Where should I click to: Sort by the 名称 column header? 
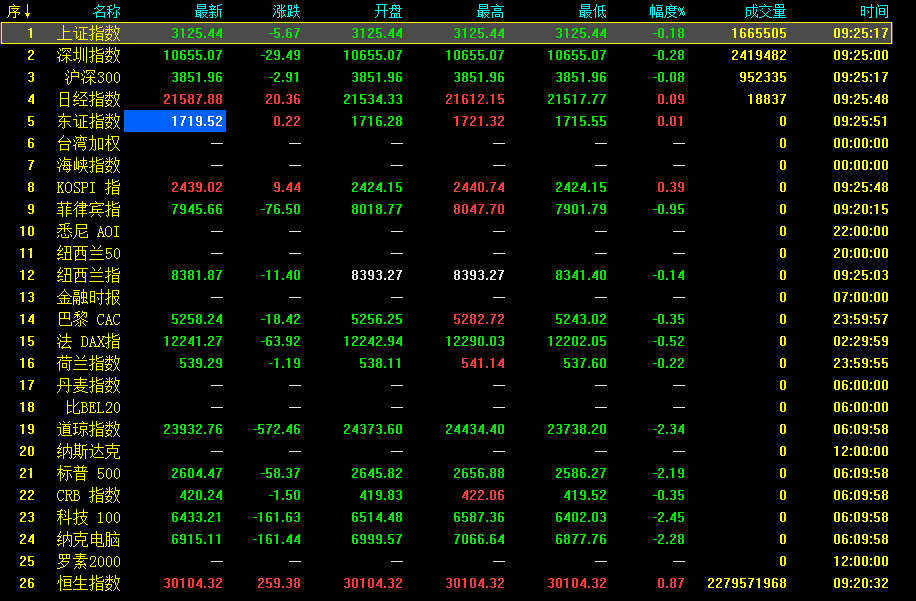pos(106,12)
